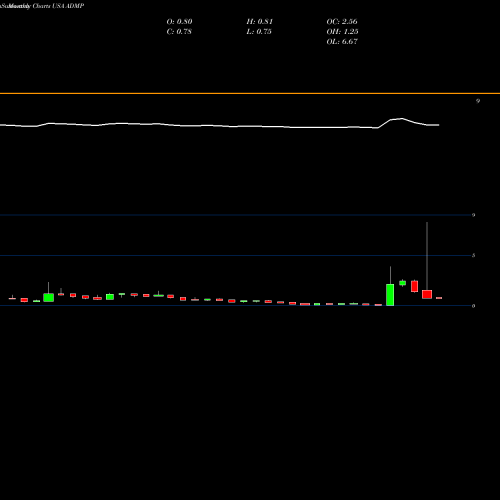Click the 'OL: 6.67' reading
The height and width of the screenshot is (500, 500).
click(x=342, y=42)
